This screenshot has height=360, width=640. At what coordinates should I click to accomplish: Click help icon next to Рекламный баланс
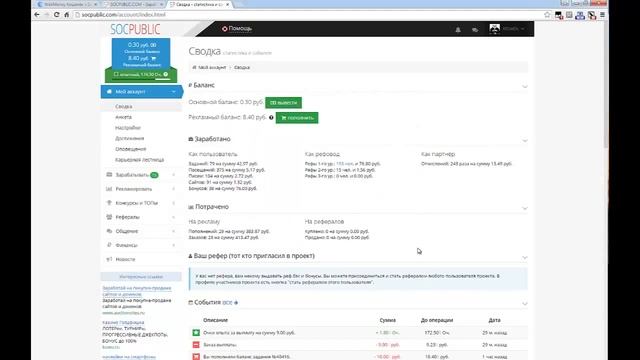pyautogui.click(x=271, y=118)
